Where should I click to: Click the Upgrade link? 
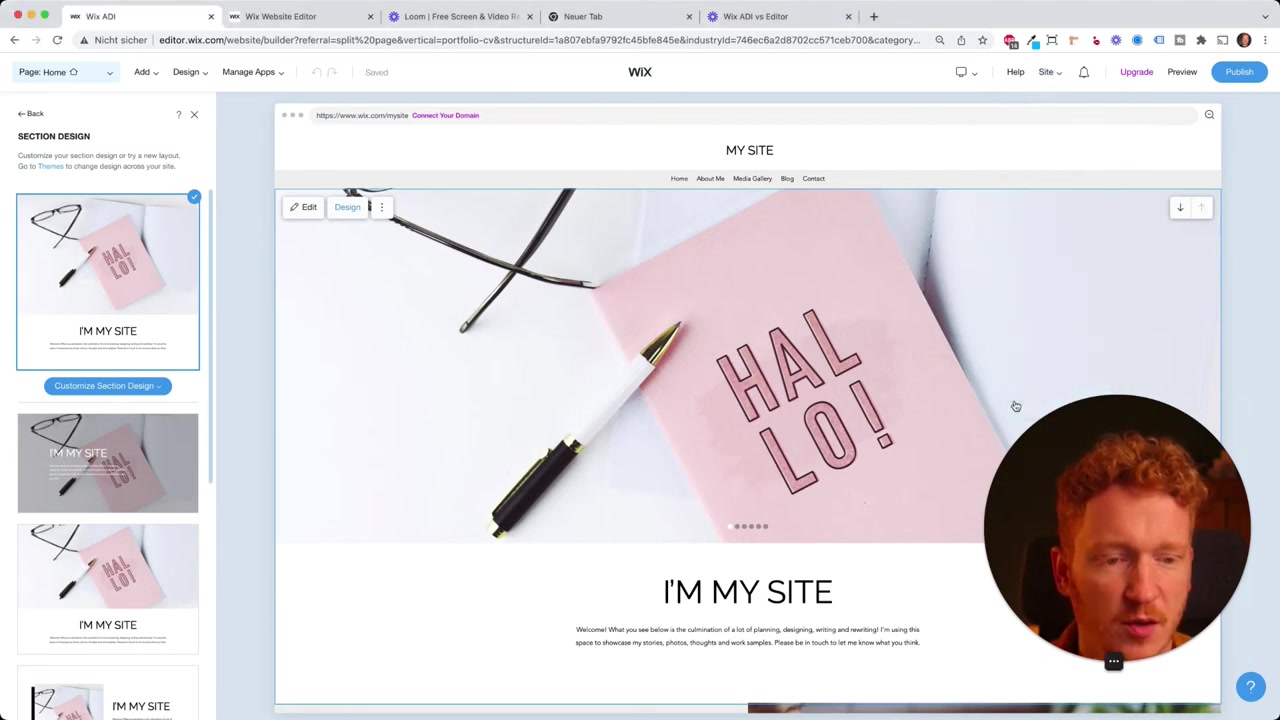tap(1136, 72)
